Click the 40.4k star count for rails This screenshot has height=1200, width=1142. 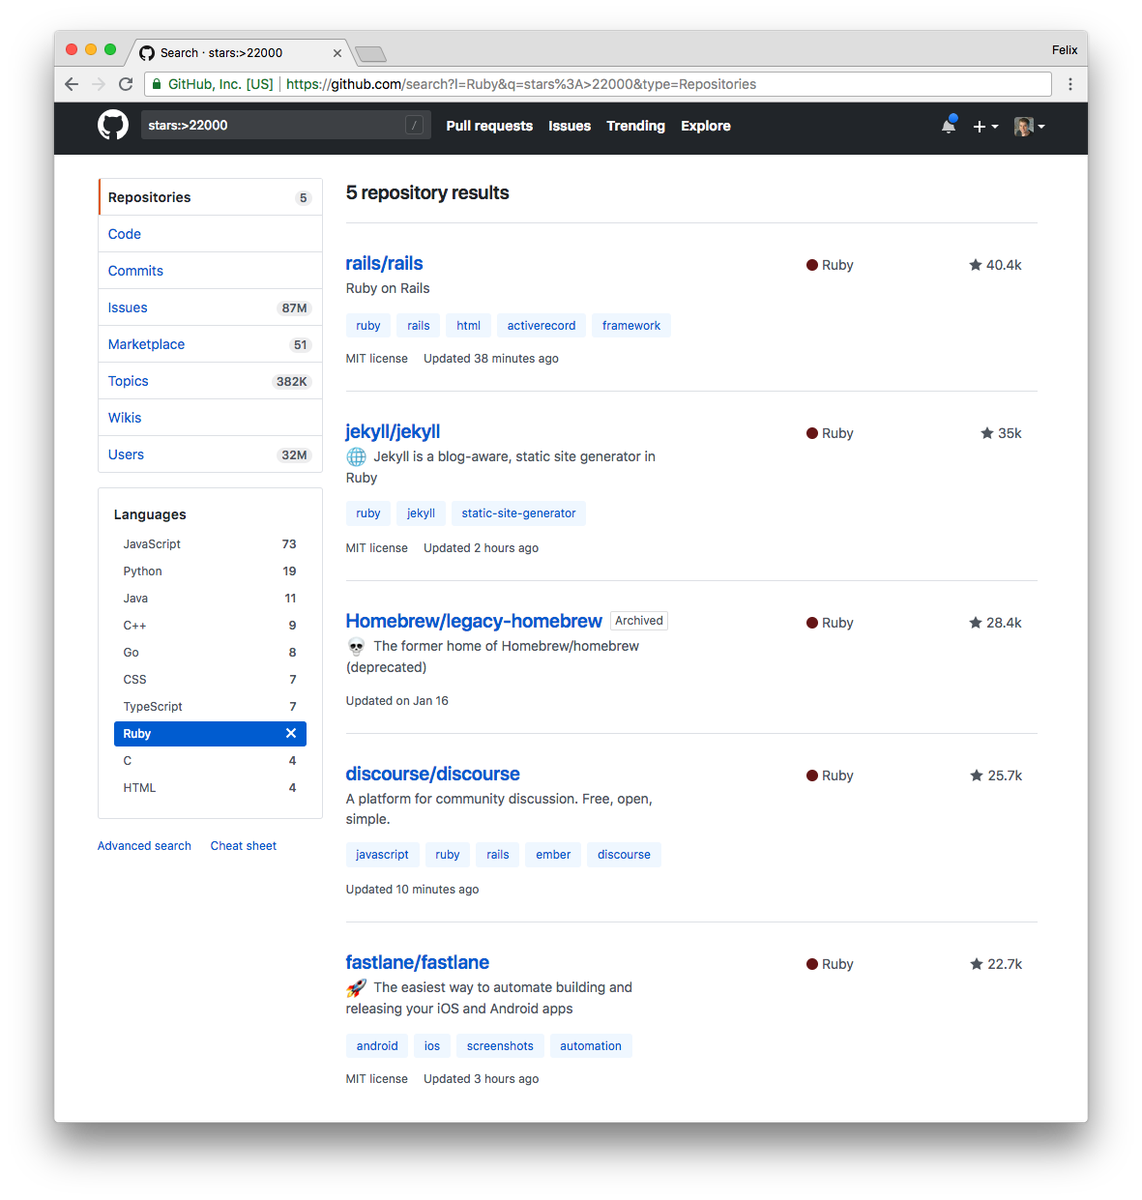point(995,265)
